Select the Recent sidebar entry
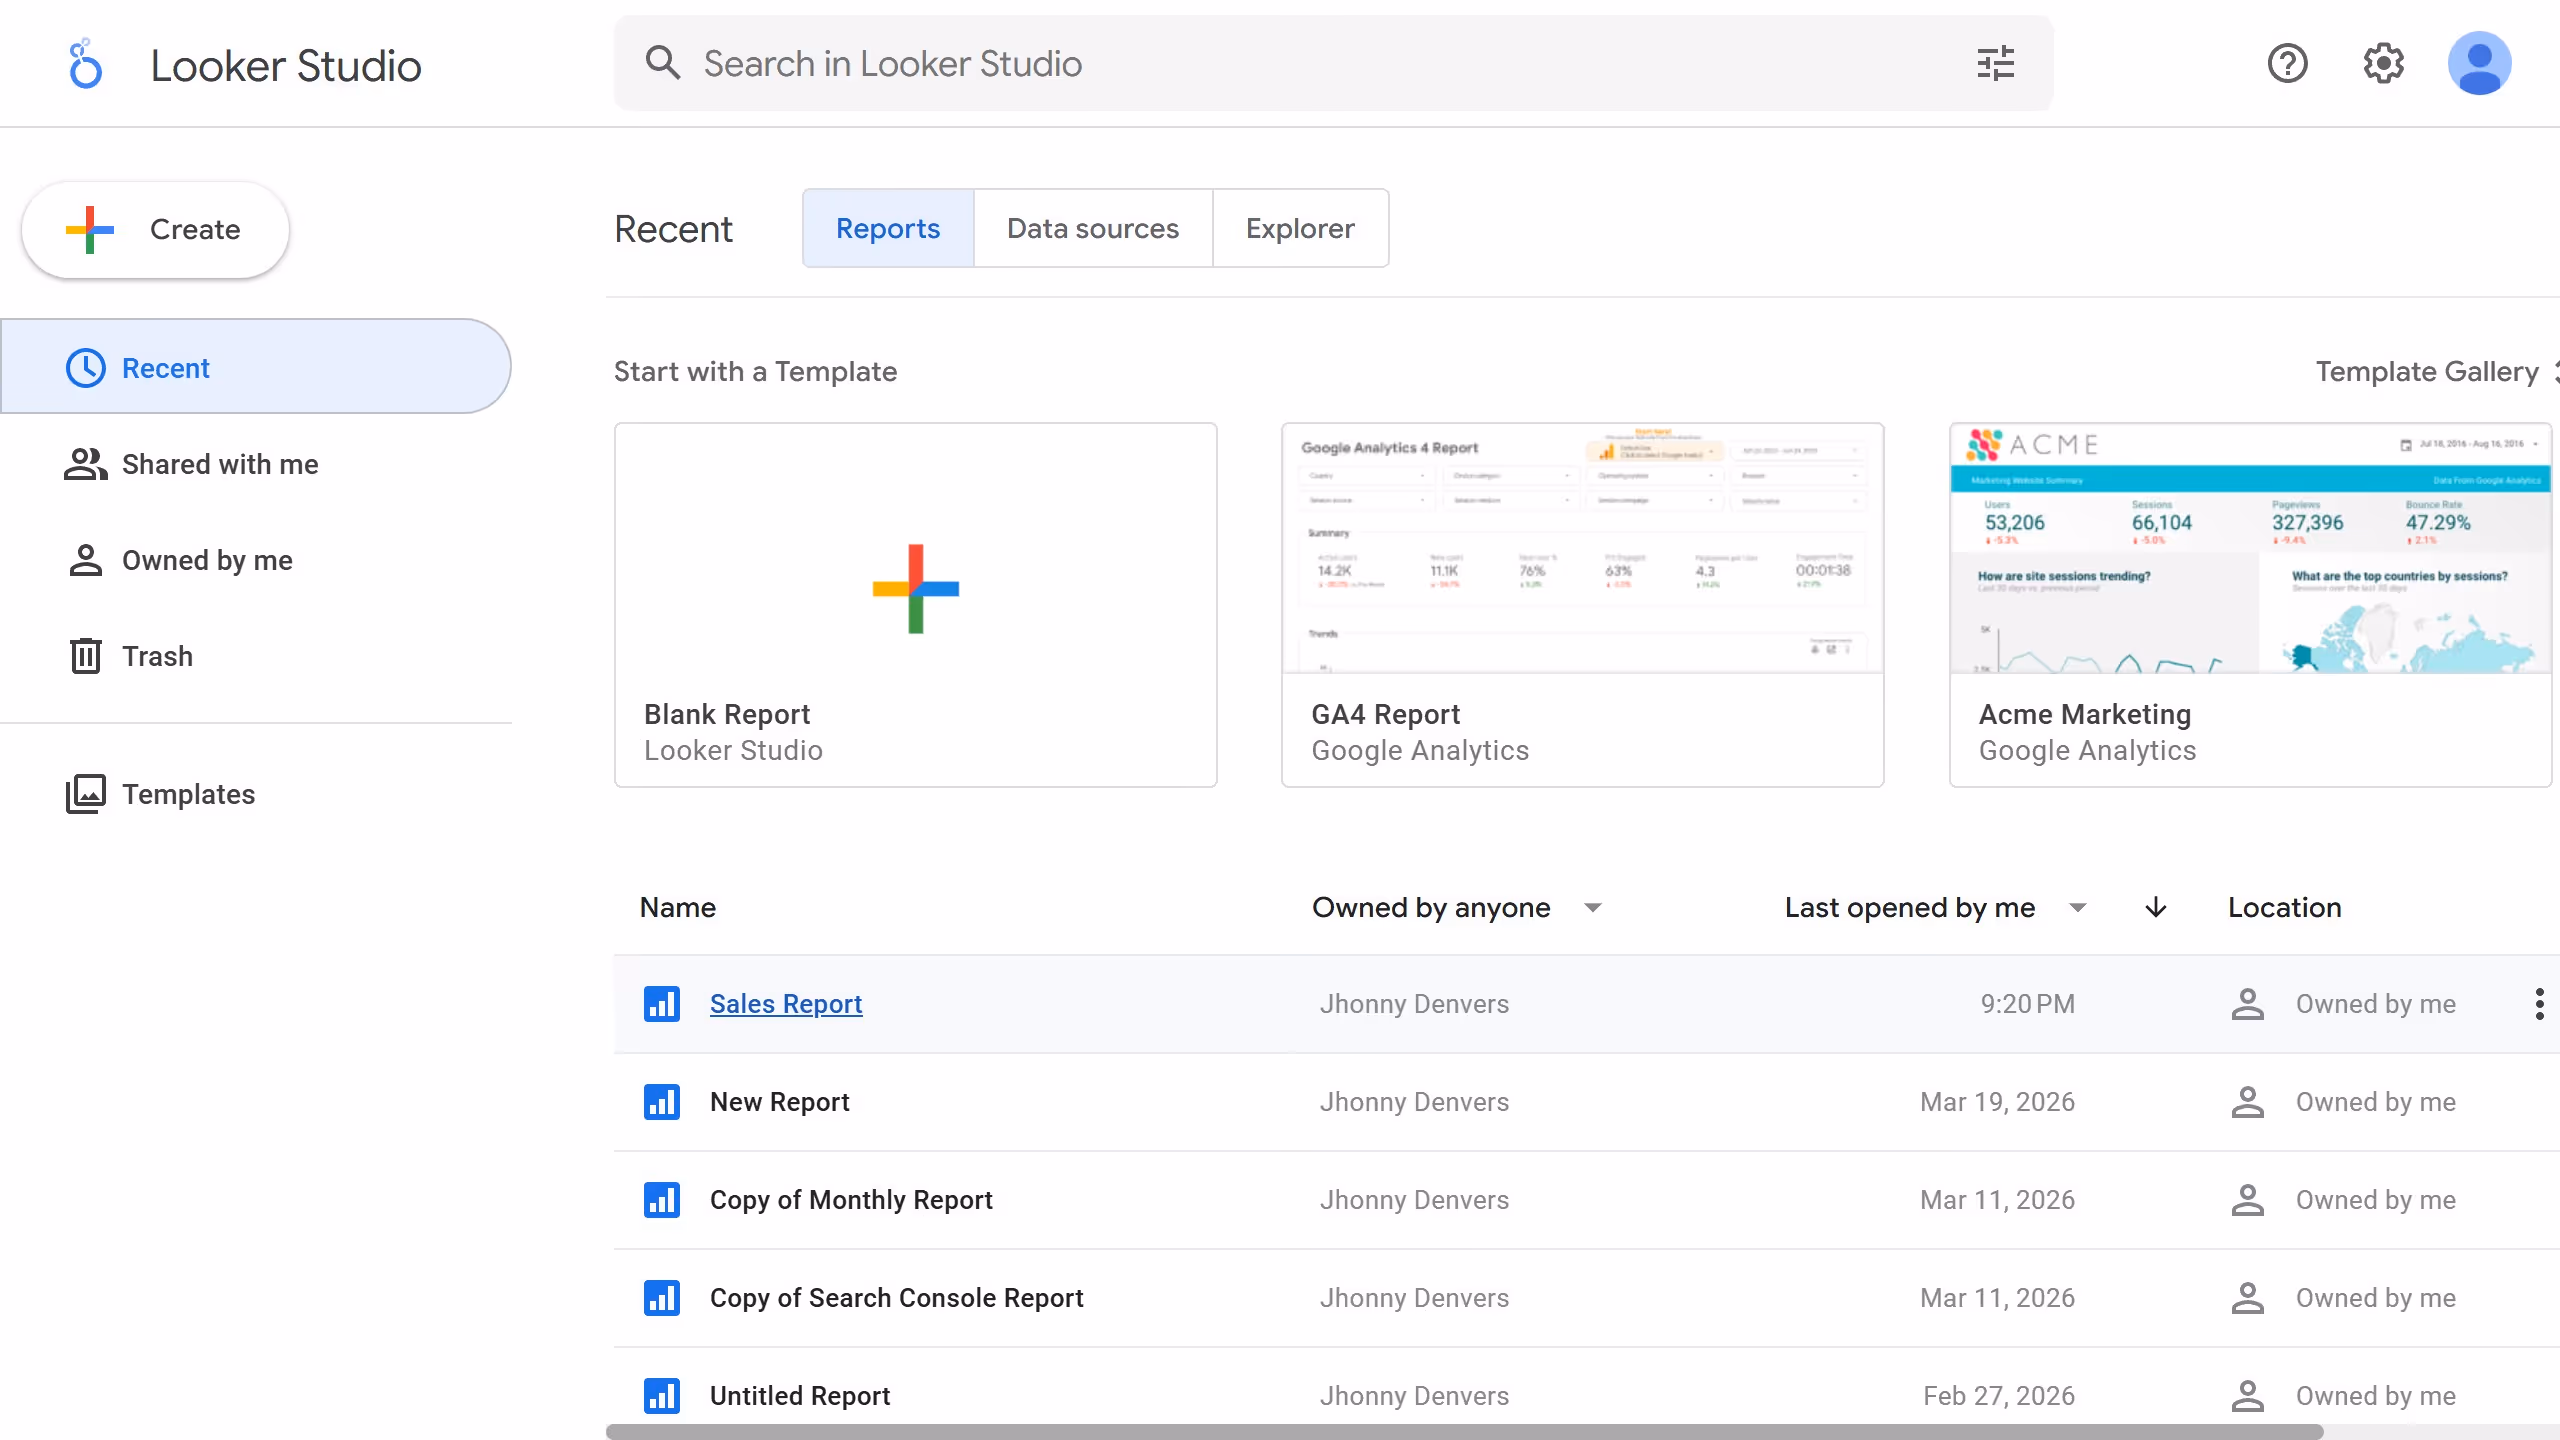Viewport: 2560px width, 1440px height. point(165,367)
